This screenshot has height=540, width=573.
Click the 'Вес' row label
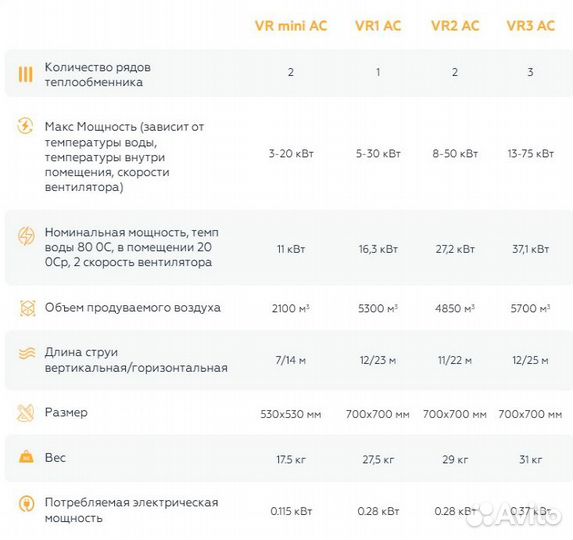click(x=55, y=457)
